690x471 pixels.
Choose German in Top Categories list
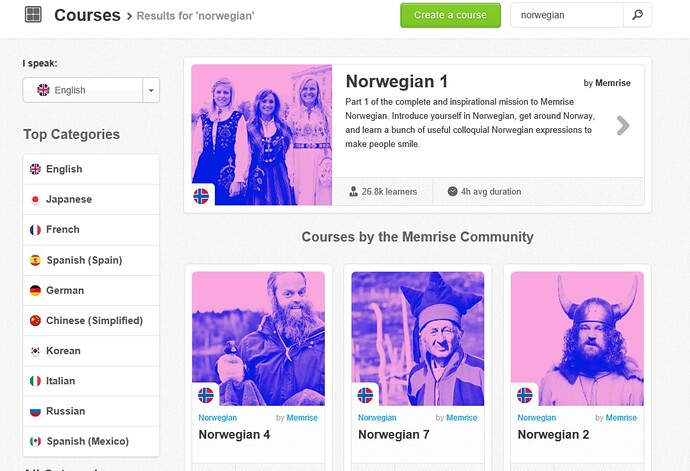pos(91,291)
